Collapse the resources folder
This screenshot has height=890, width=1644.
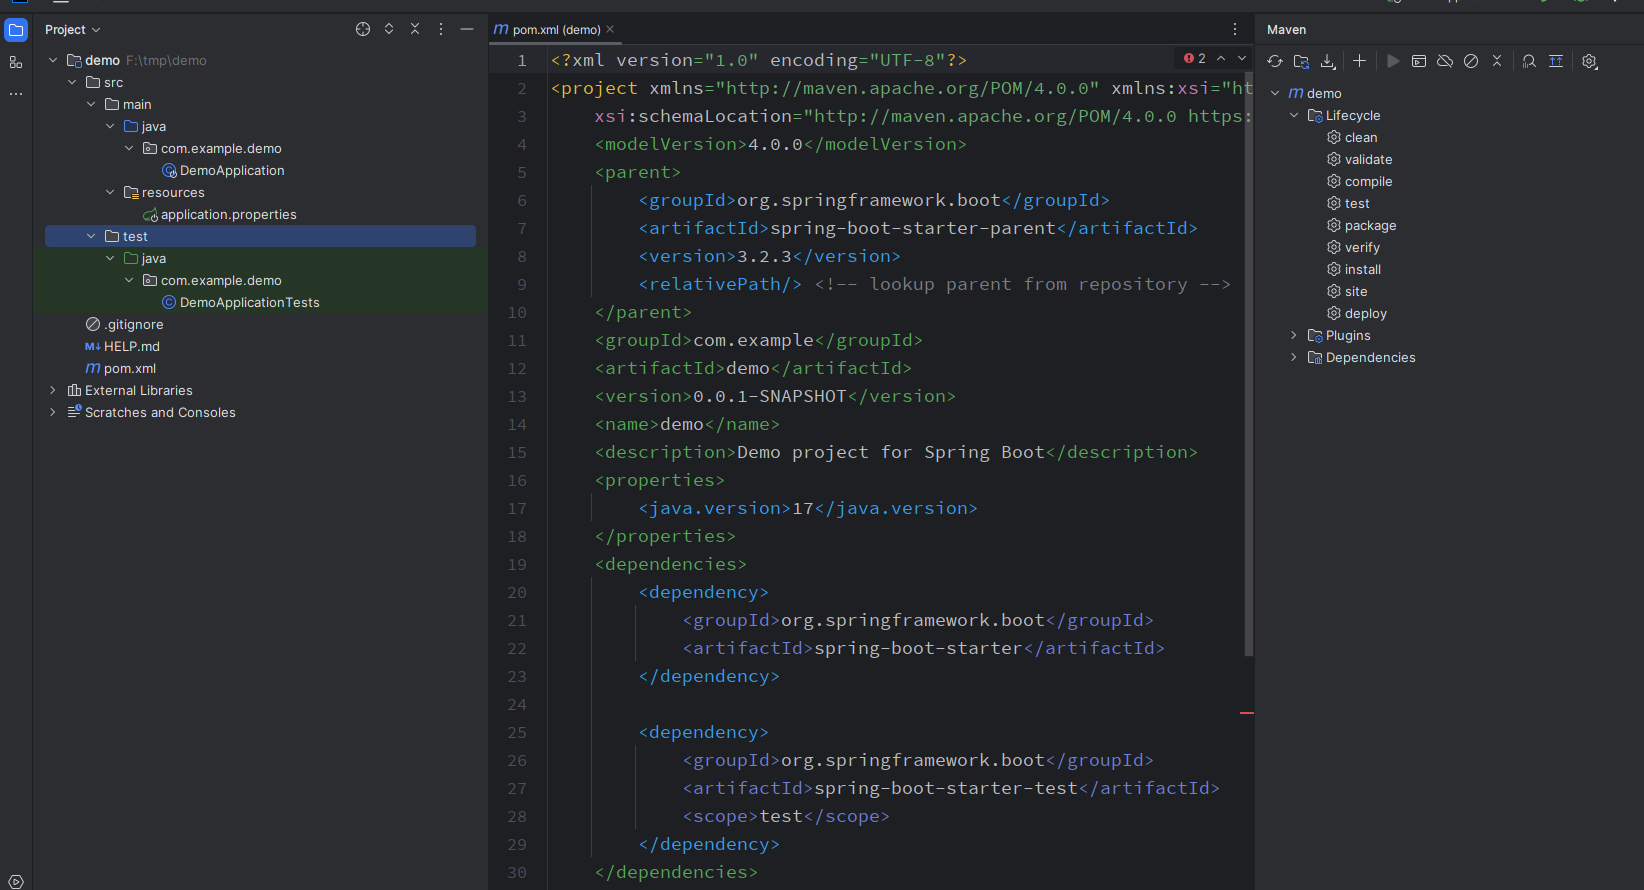coord(110,192)
